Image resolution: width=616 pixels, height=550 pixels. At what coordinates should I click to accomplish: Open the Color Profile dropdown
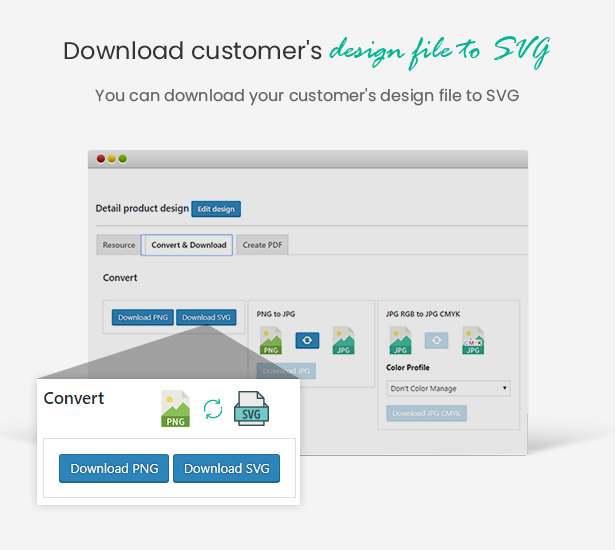tap(449, 388)
